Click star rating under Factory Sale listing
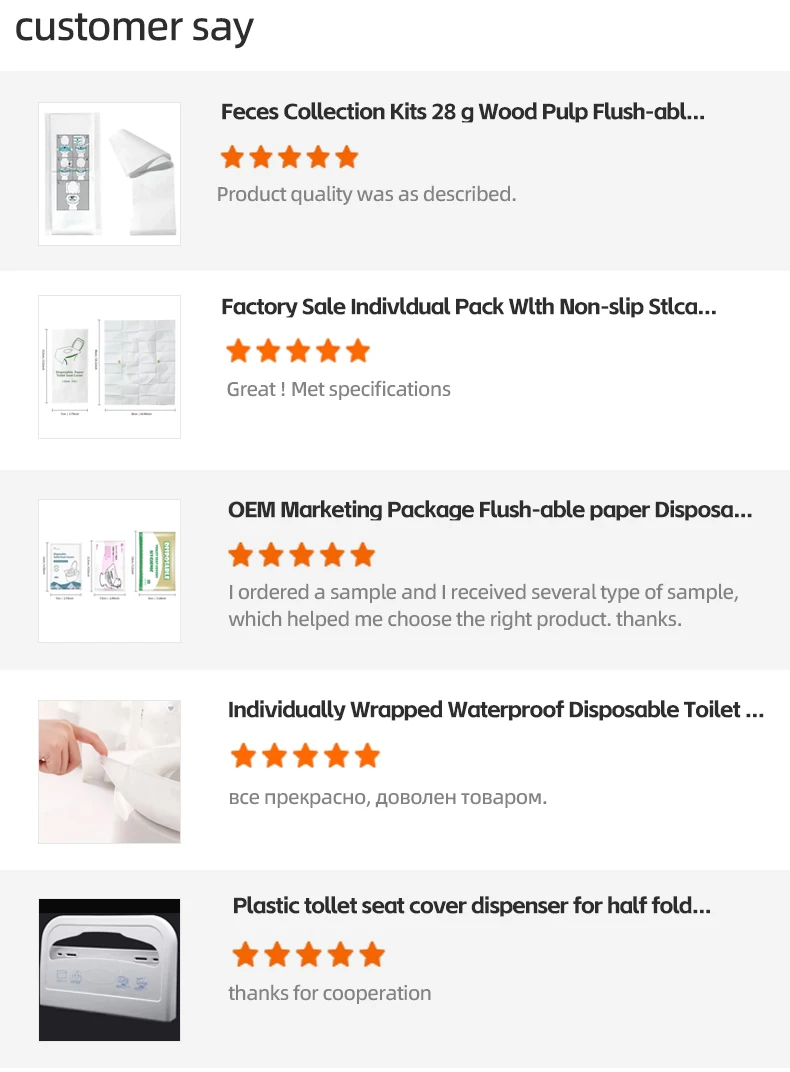 click(x=298, y=351)
